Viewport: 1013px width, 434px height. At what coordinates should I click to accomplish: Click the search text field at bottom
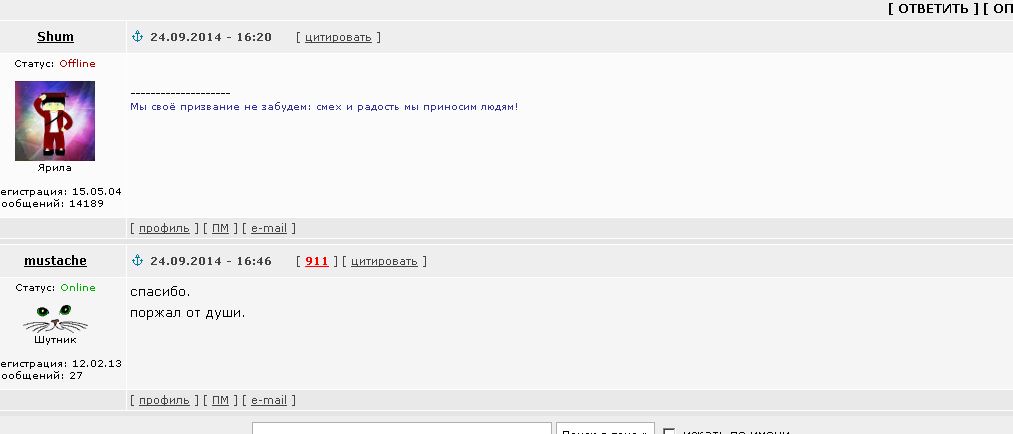coord(402,429)
